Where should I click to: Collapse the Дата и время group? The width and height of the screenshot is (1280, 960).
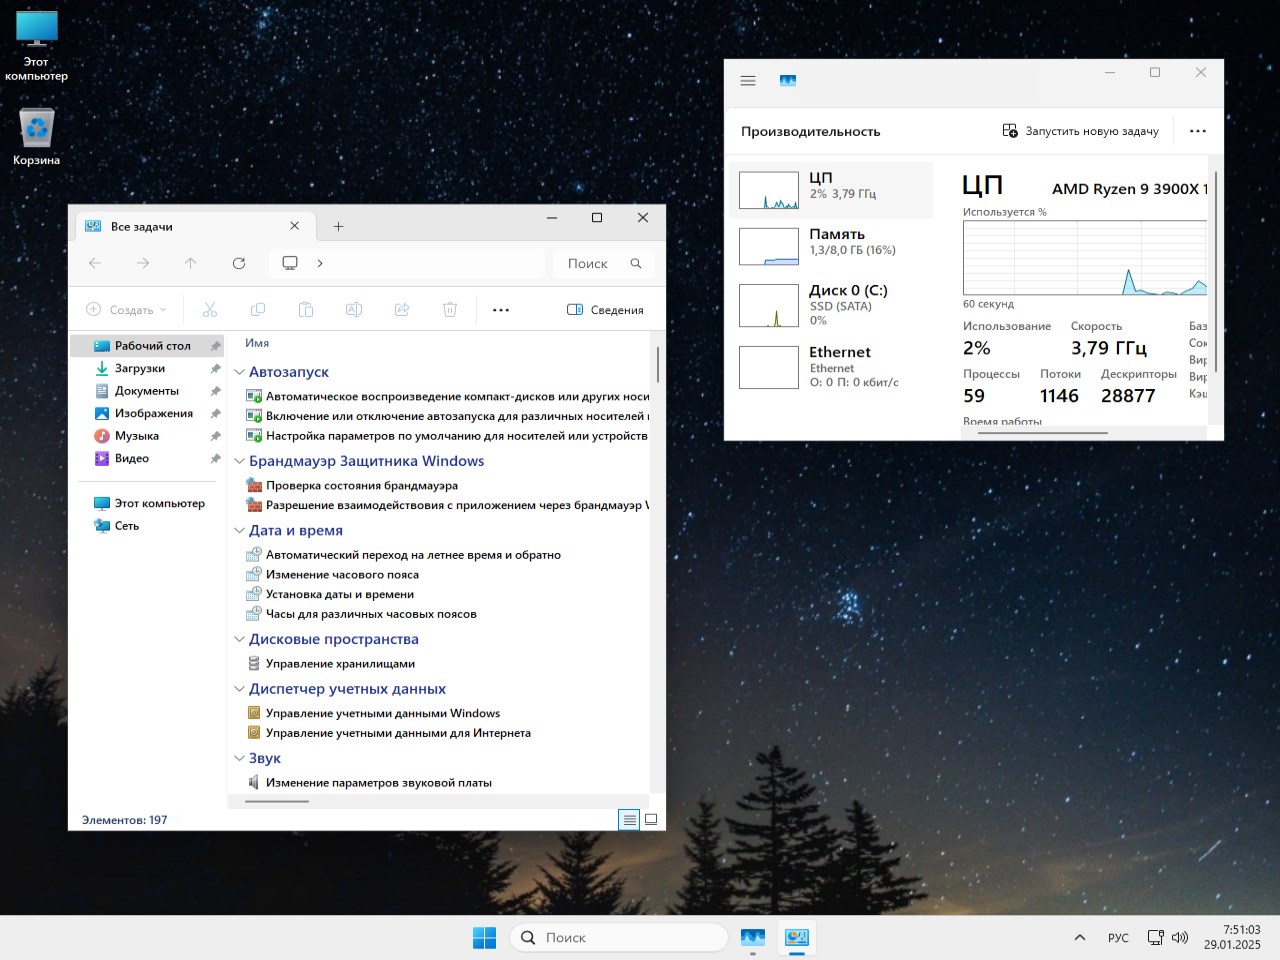(240, 531)
